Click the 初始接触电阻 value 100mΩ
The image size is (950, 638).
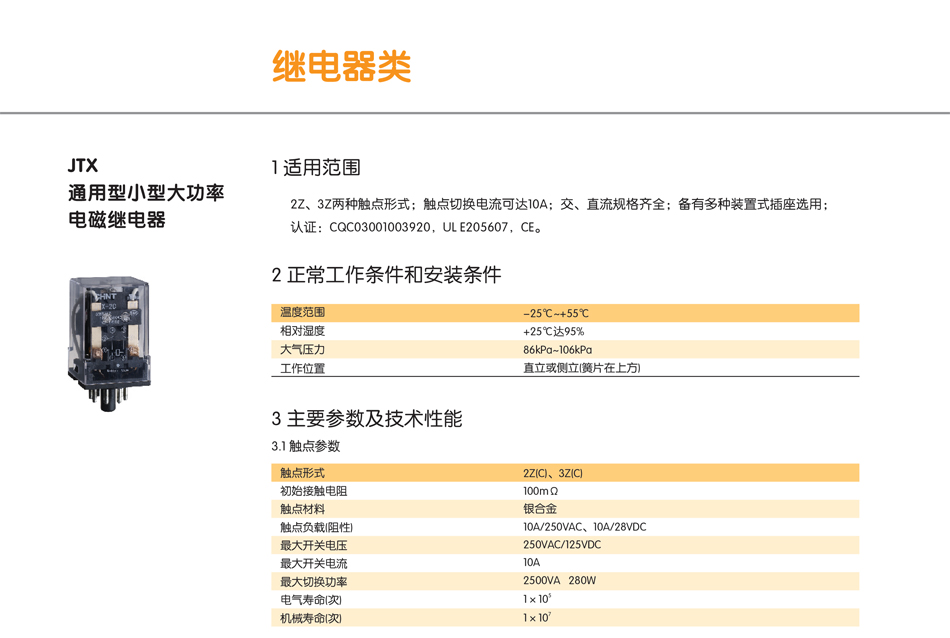[x=541, y=490]
